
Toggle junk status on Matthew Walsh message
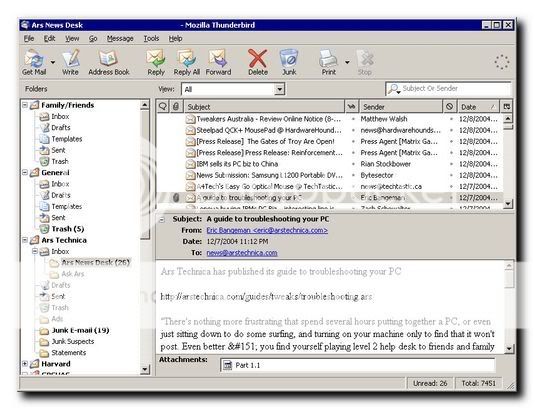coord(451,119)
